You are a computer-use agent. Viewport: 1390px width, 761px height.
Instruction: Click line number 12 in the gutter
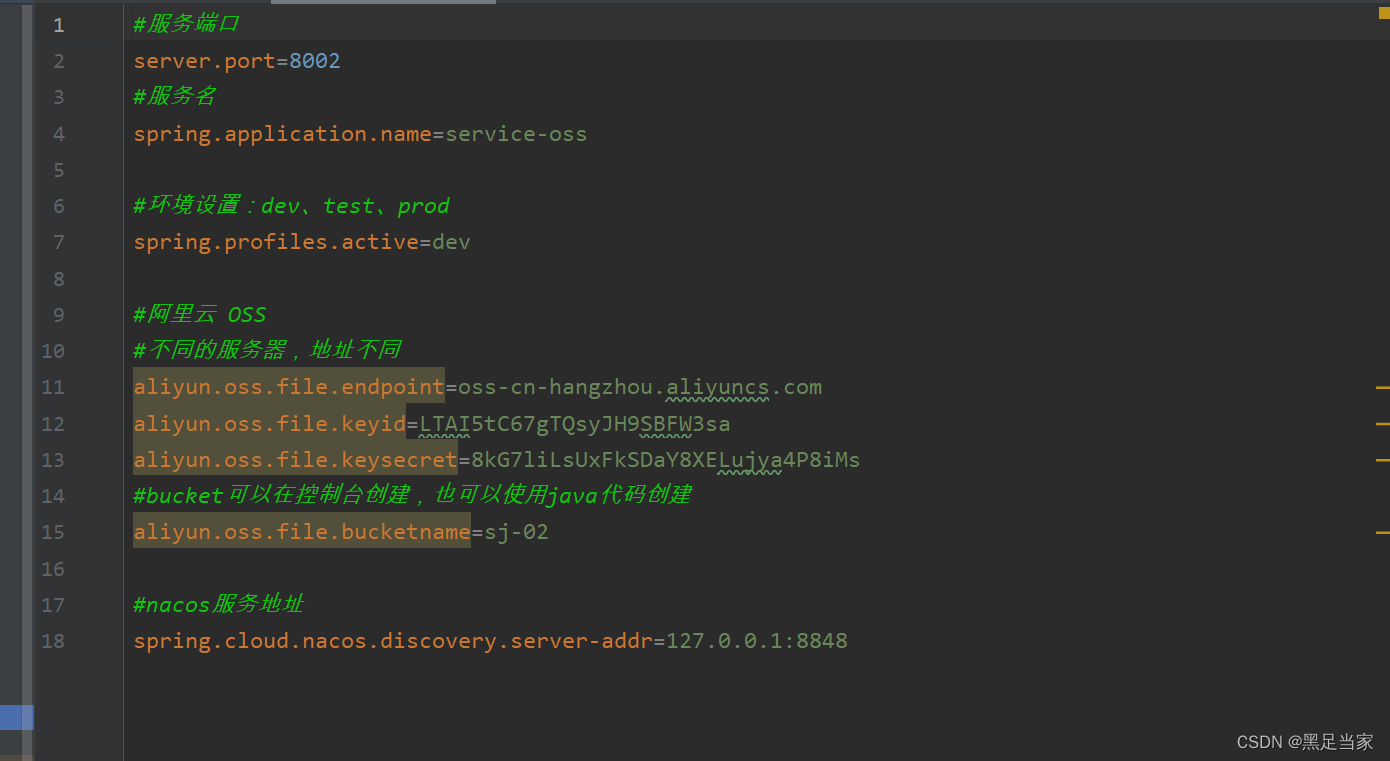pos(53,424)
